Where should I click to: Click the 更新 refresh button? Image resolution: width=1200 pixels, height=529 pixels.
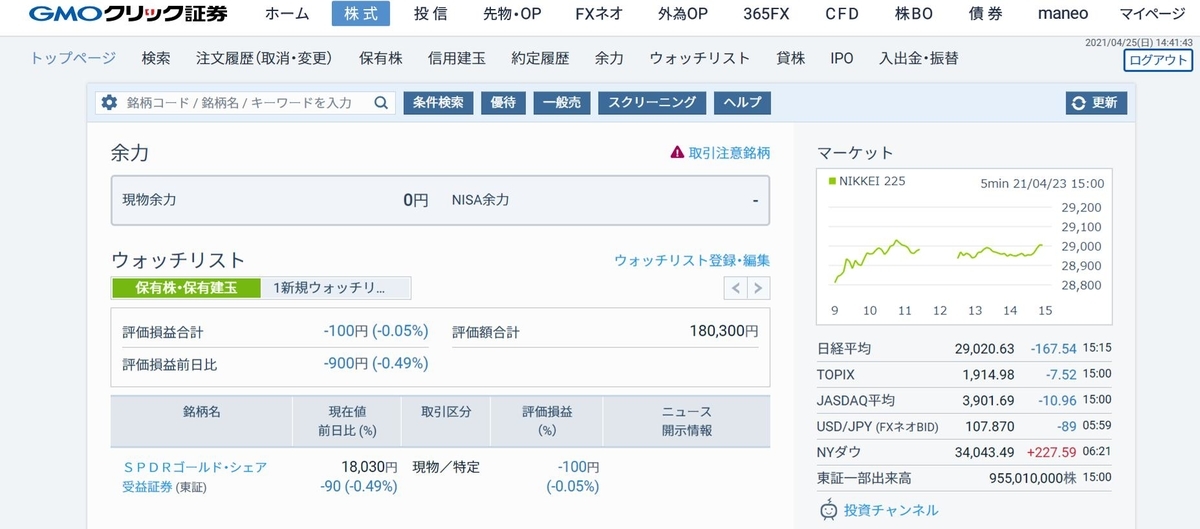coord(1096,103)
